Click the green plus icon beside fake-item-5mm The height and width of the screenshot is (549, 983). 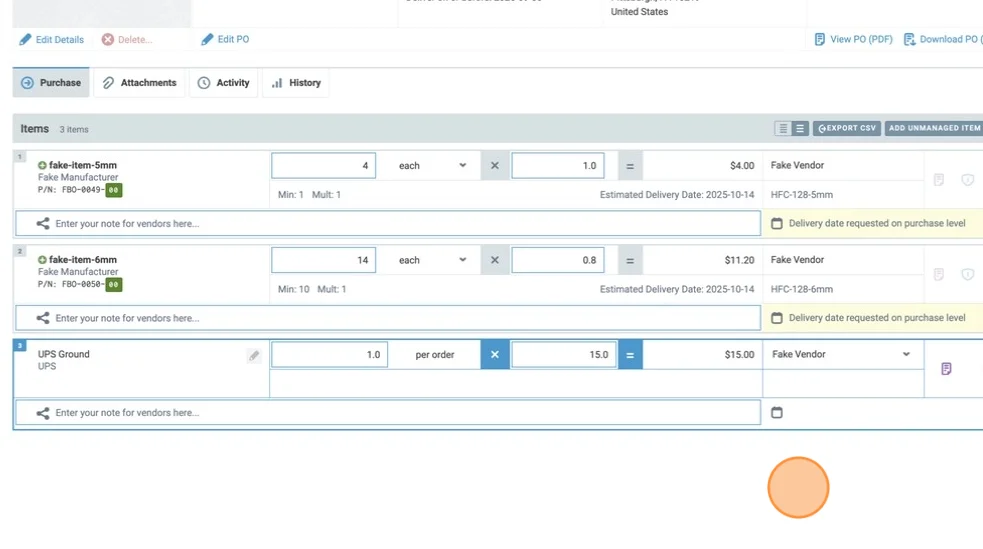(x=43, y=165)
